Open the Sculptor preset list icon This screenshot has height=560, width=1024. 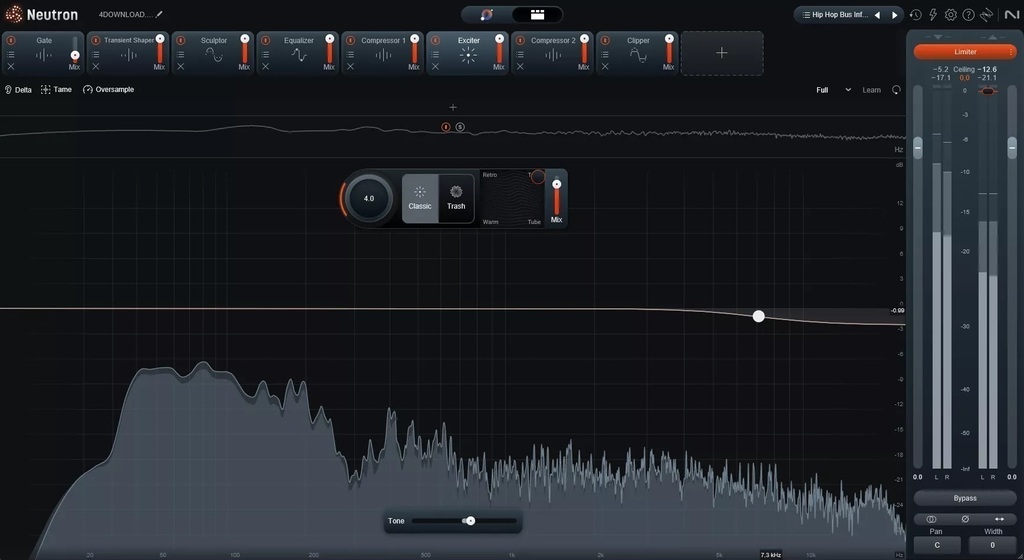click(x=180, y=54)
